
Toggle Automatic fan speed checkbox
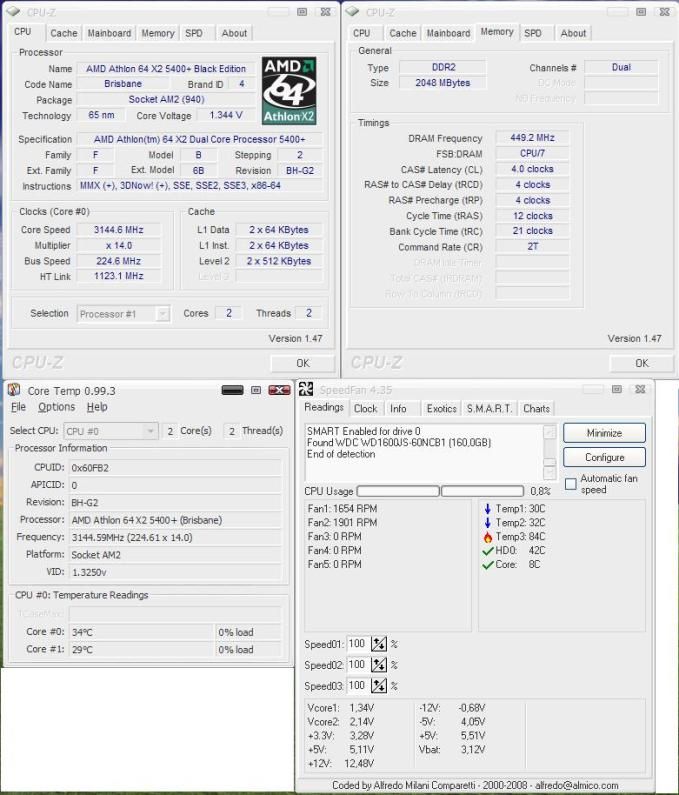pyautogui.click(x=570, y=484)
